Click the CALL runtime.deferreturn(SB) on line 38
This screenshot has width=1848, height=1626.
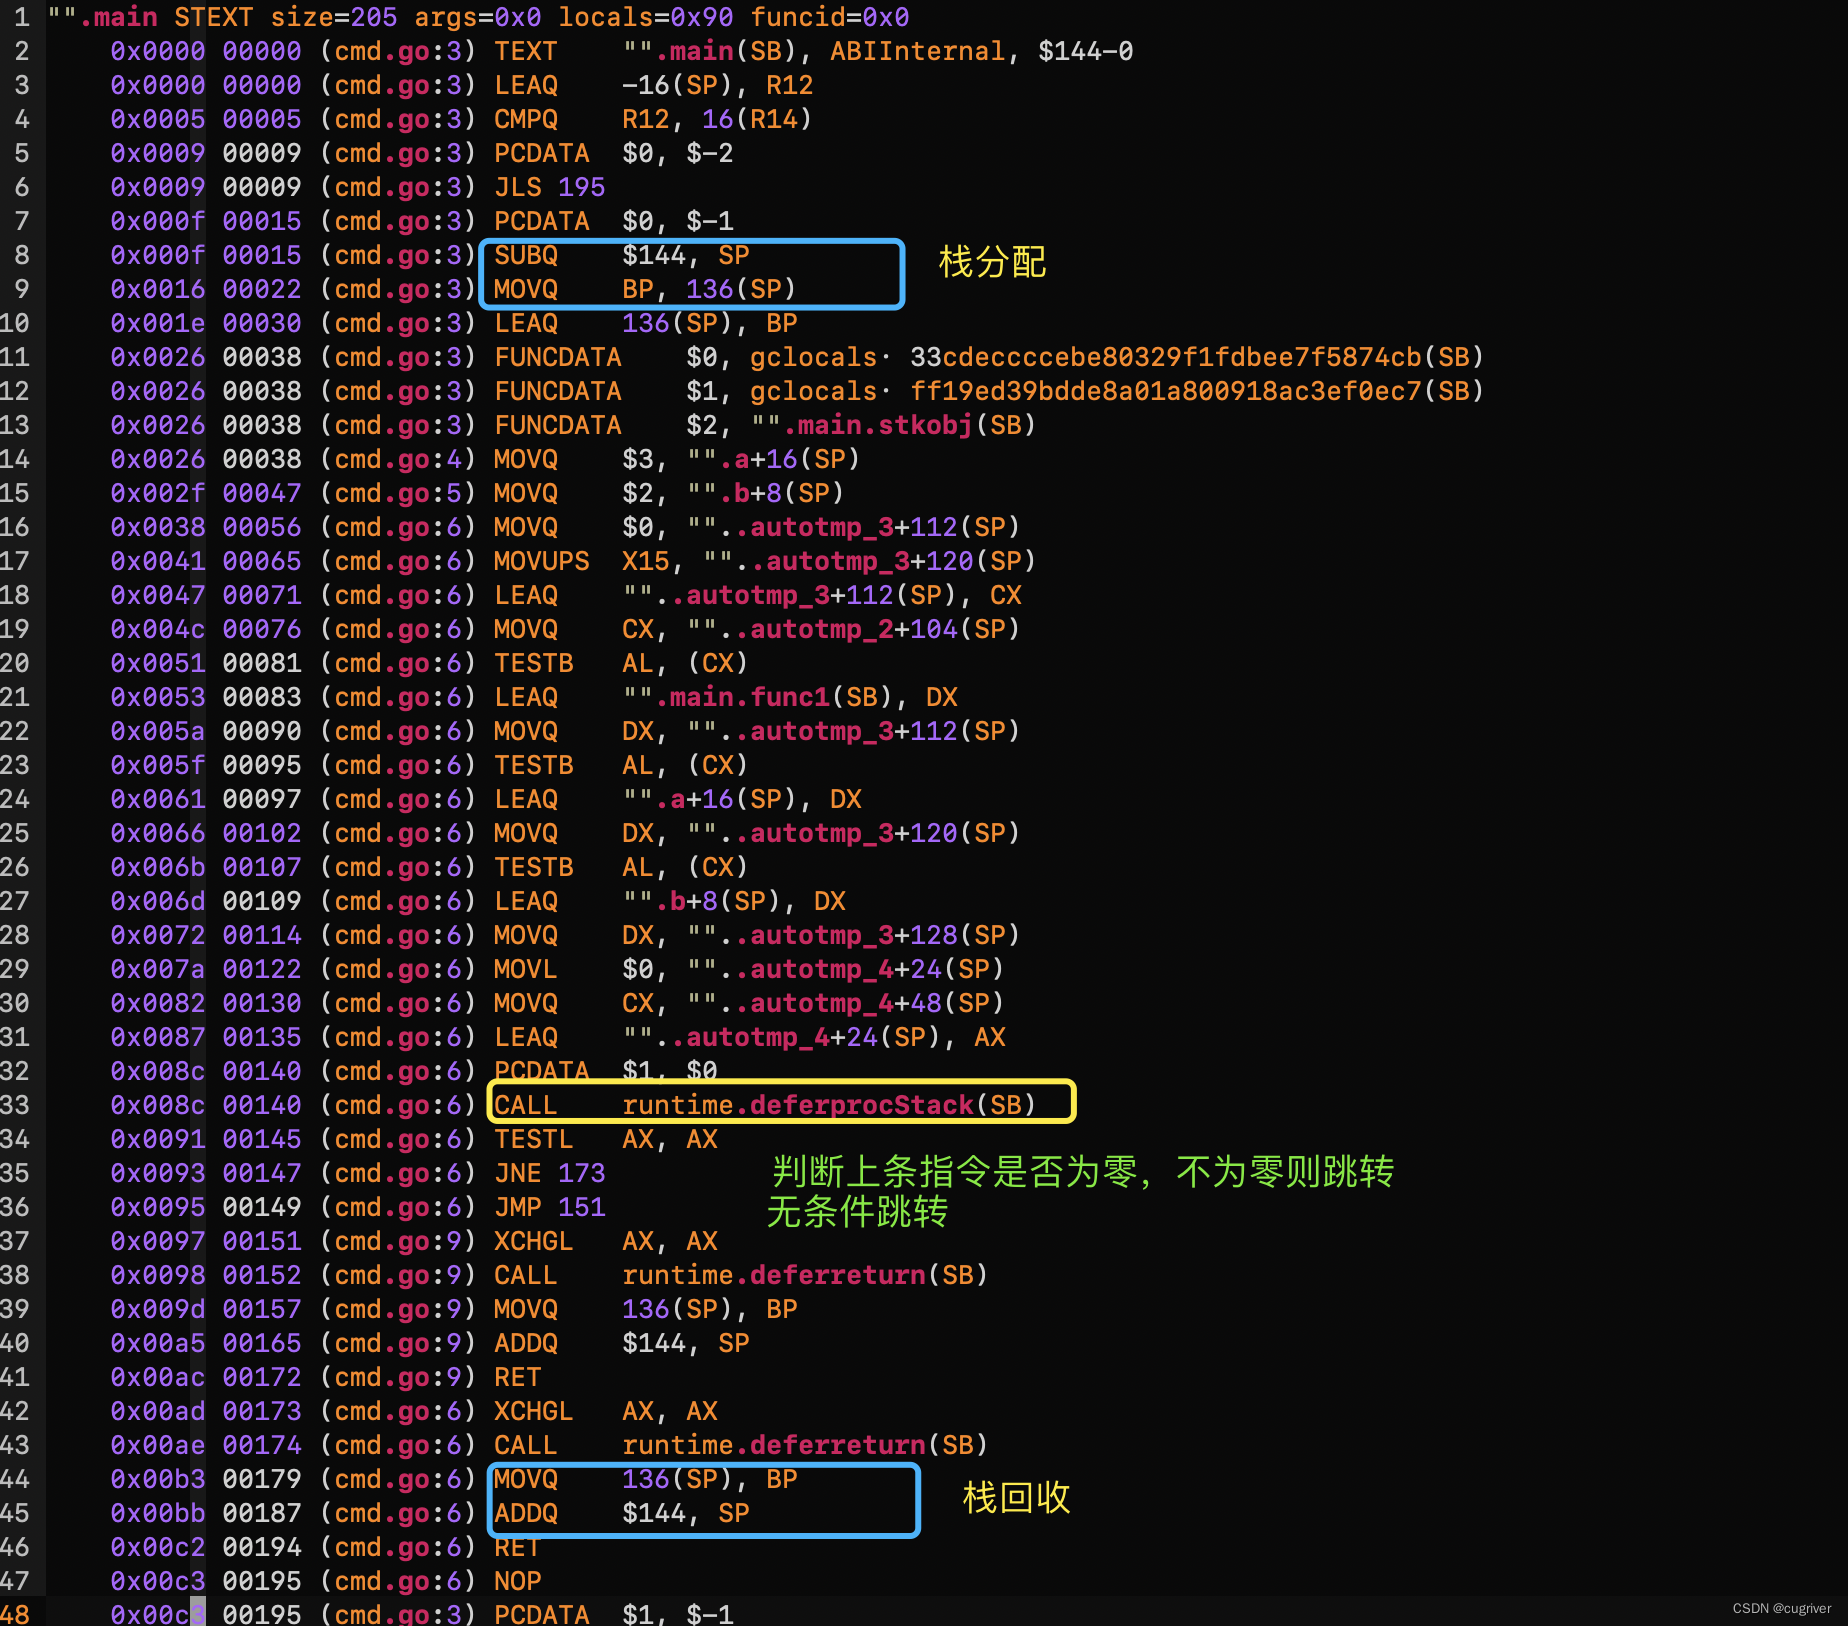pyautogui.click(x=741, y=1275)
